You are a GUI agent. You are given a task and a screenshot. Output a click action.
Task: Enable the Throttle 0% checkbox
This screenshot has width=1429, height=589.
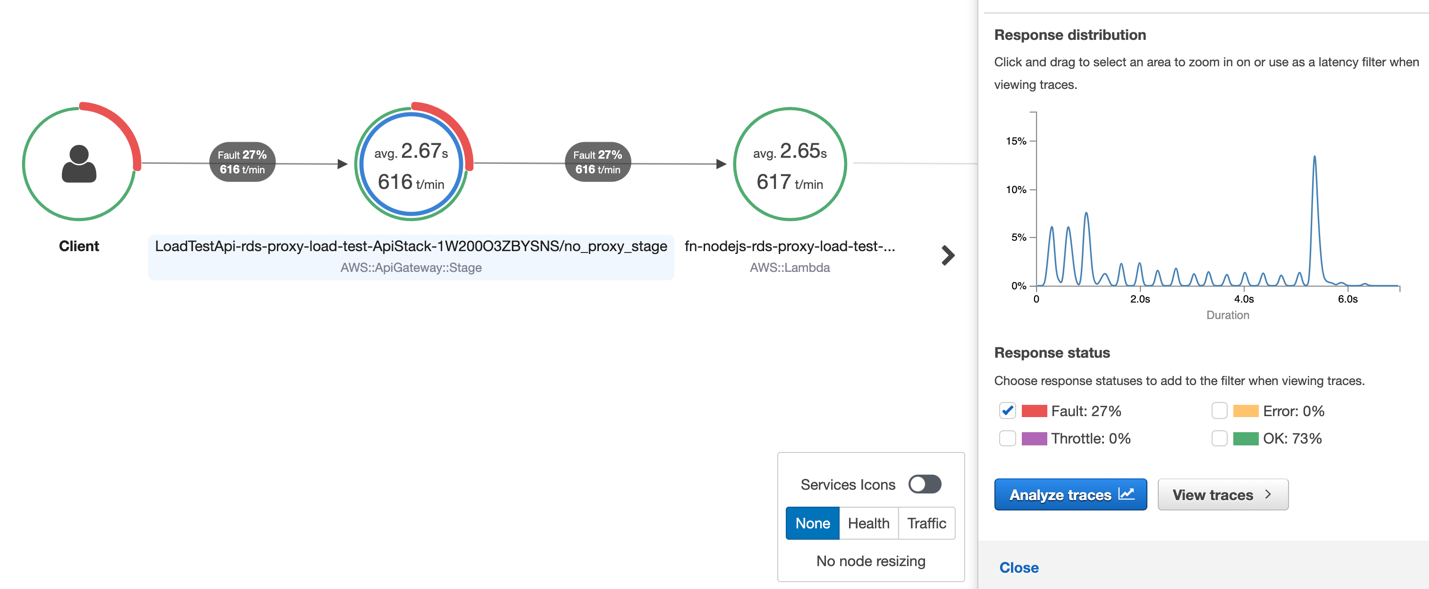1007,438
